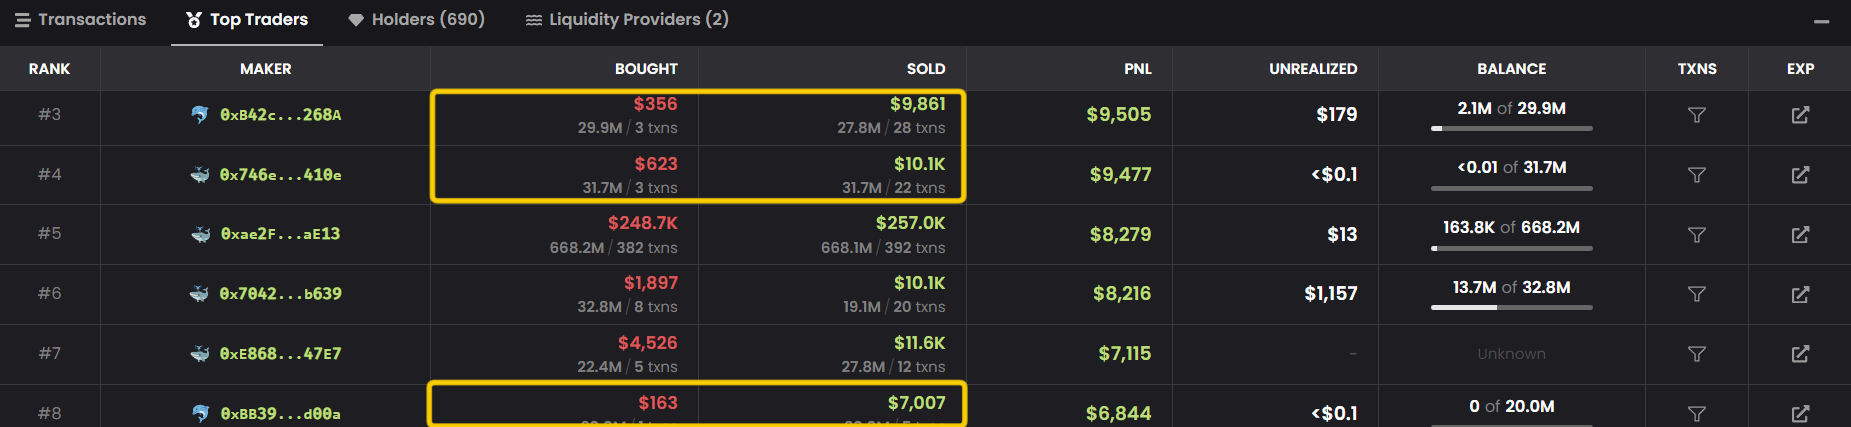The width and height of the screenshot is (1851, 427).
Task: Select the Top Traders tab
Action: click(x=247, y=20)
